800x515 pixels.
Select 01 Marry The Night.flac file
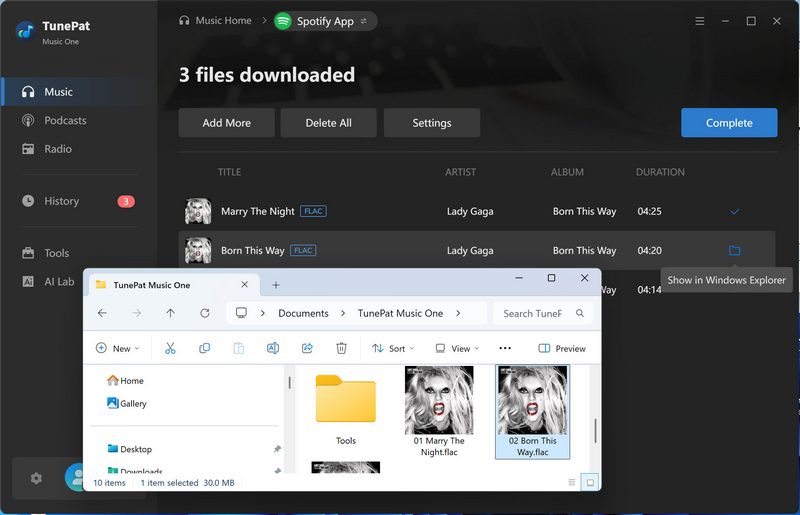tap(439, 411)
